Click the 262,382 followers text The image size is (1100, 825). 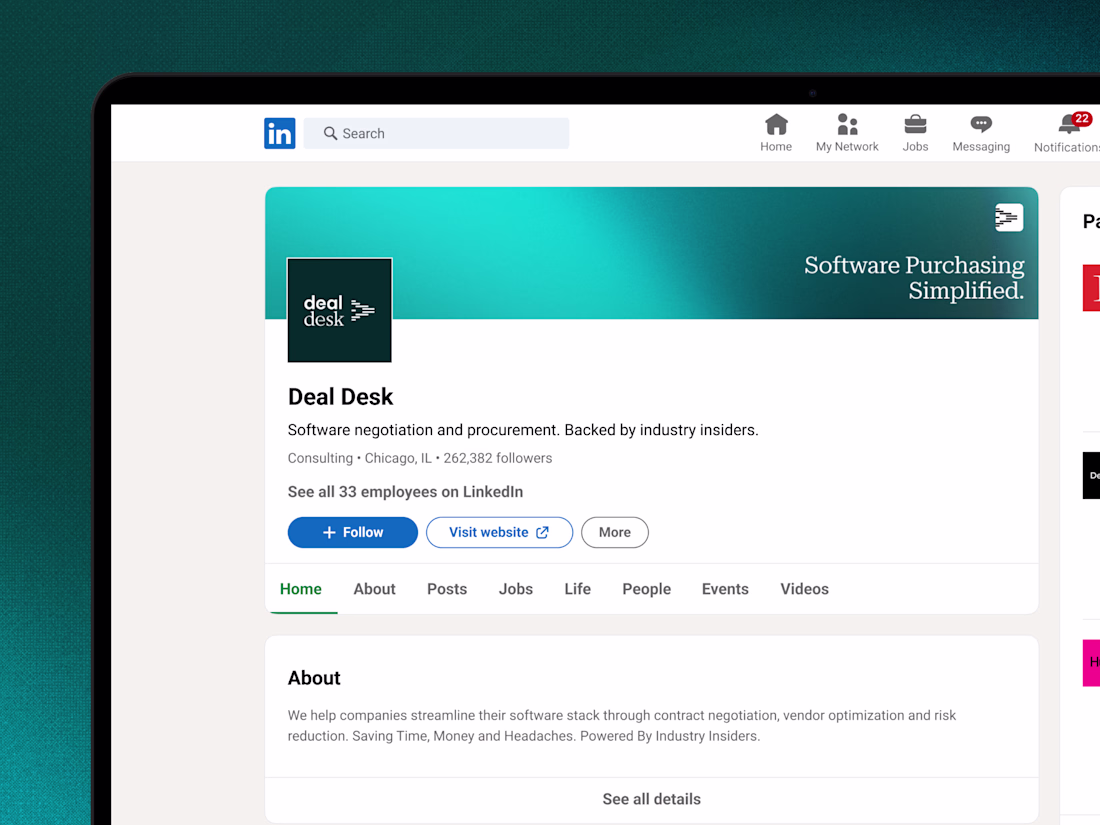coord(497,458)
